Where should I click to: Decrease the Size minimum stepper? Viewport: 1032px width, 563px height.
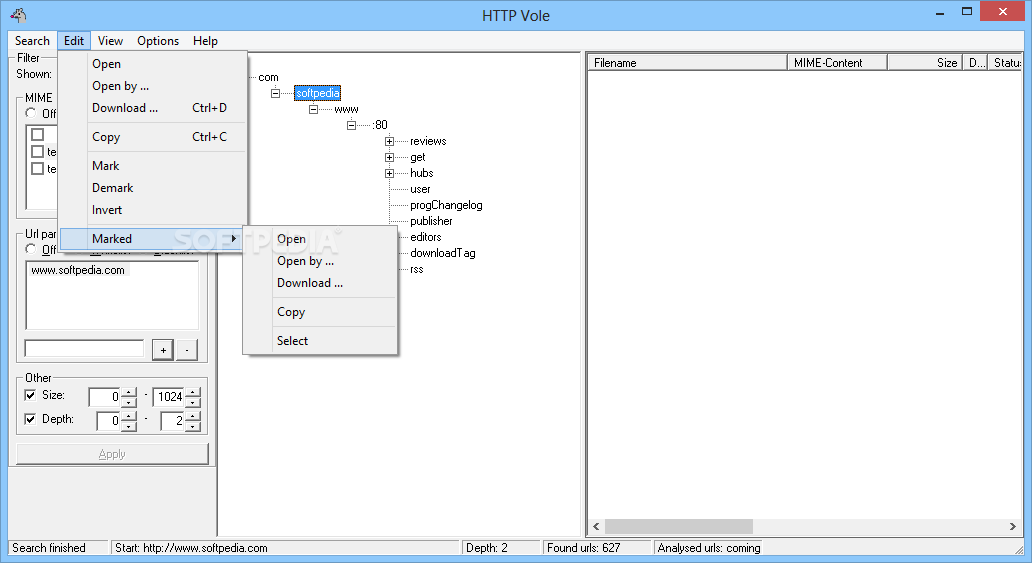click(x=129, y=402)
